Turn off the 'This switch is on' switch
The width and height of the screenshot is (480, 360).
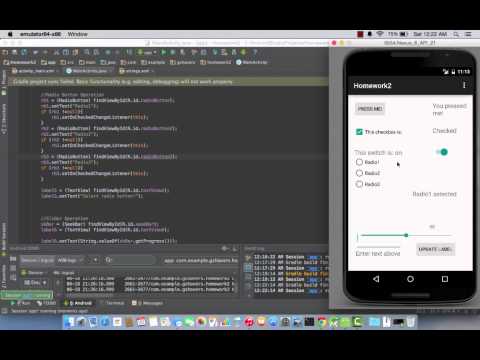click(x=442, y=152)
